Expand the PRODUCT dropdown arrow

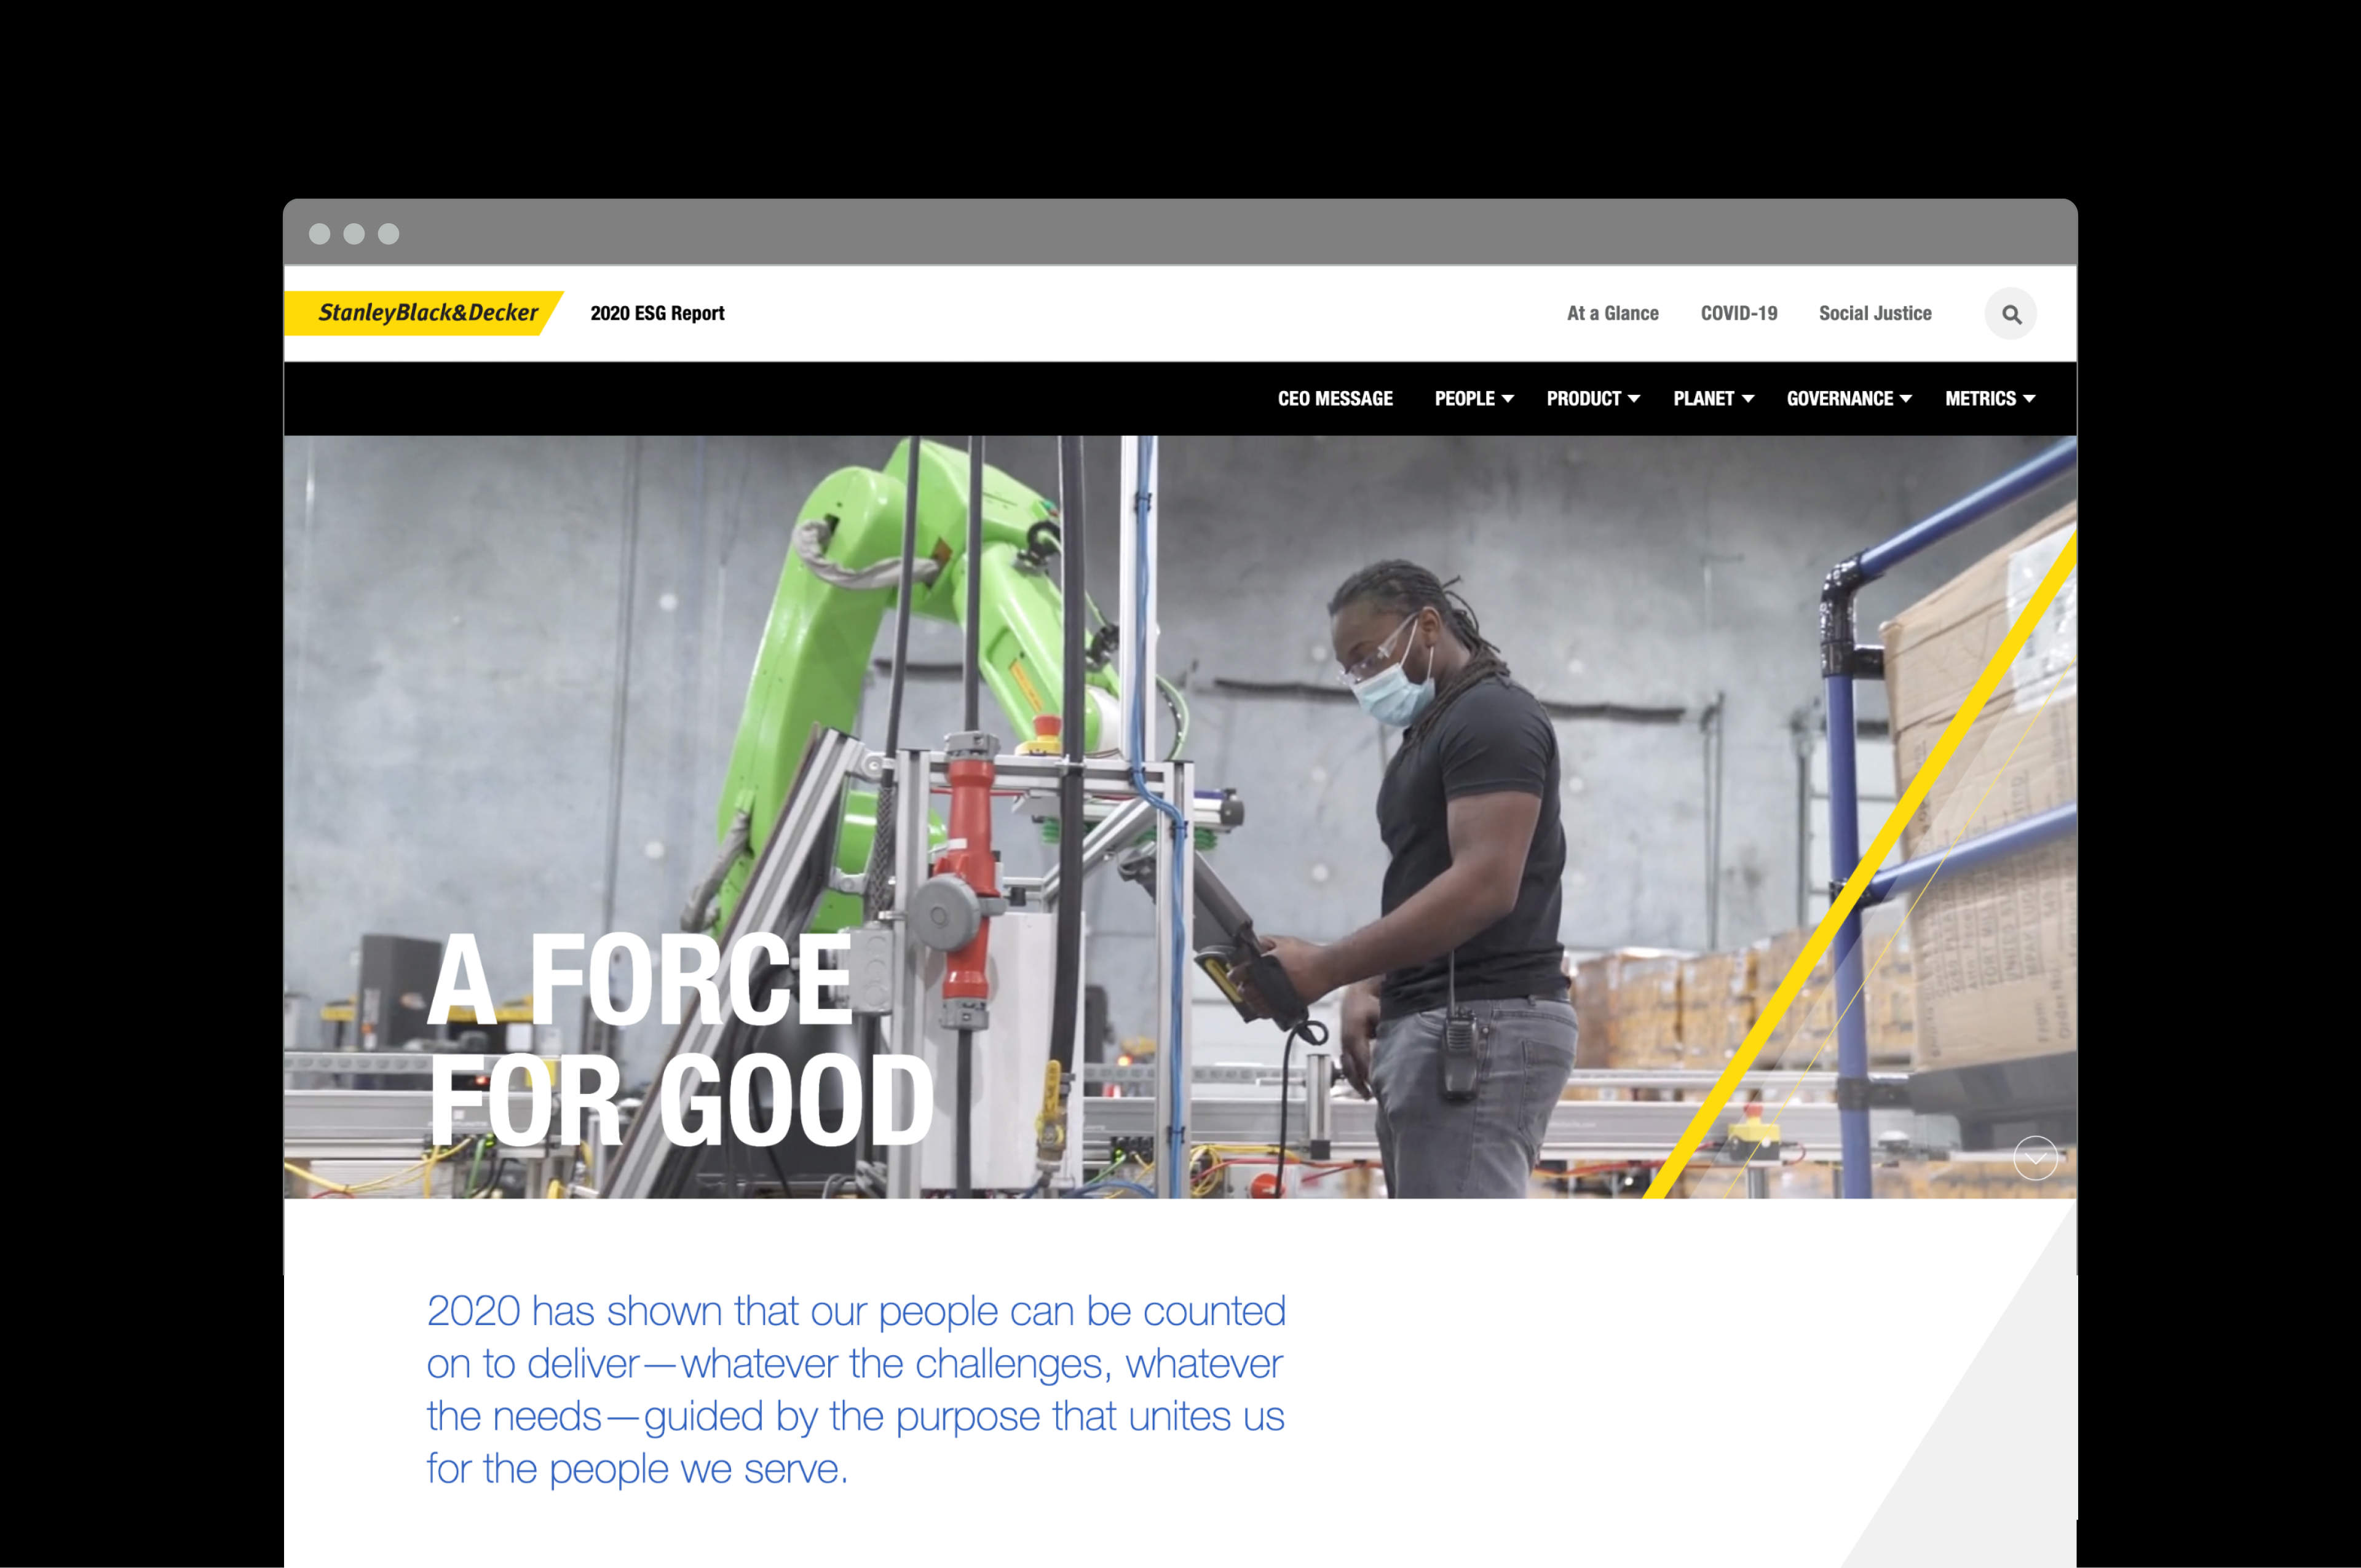(x=1634, y=399)
